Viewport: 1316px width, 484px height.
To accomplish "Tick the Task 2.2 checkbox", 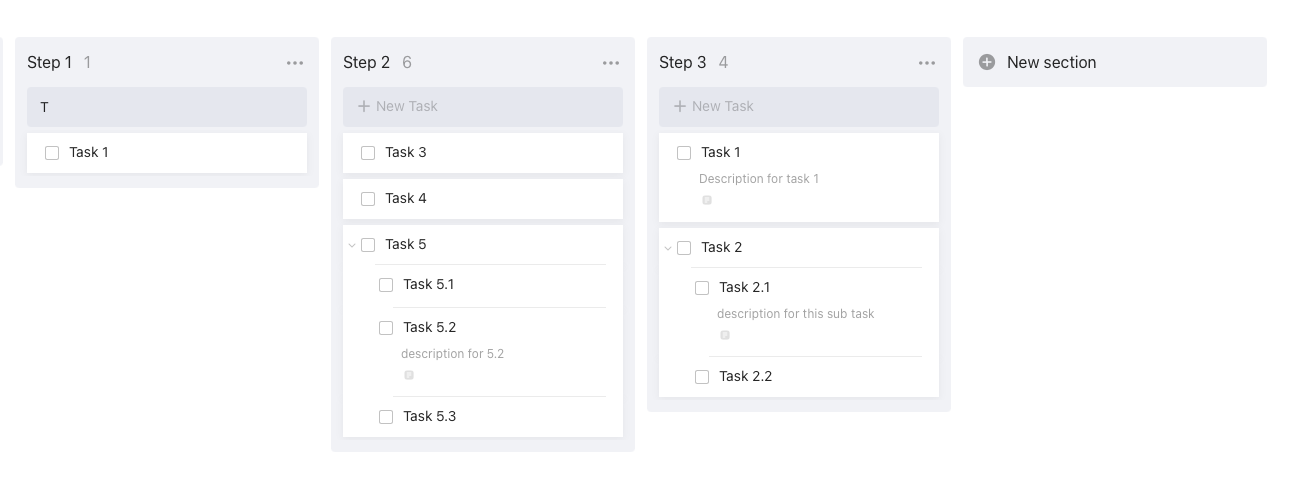I will 702,377.
